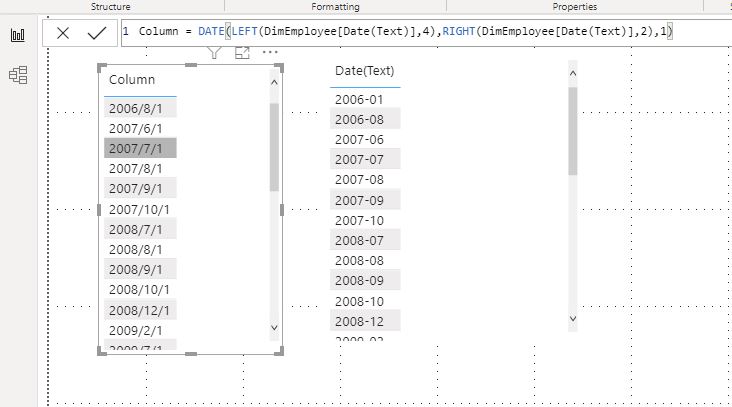The image size is (732, 407).
Task: Open More options ellipsis on the Column visual
Action: (270, 52)
